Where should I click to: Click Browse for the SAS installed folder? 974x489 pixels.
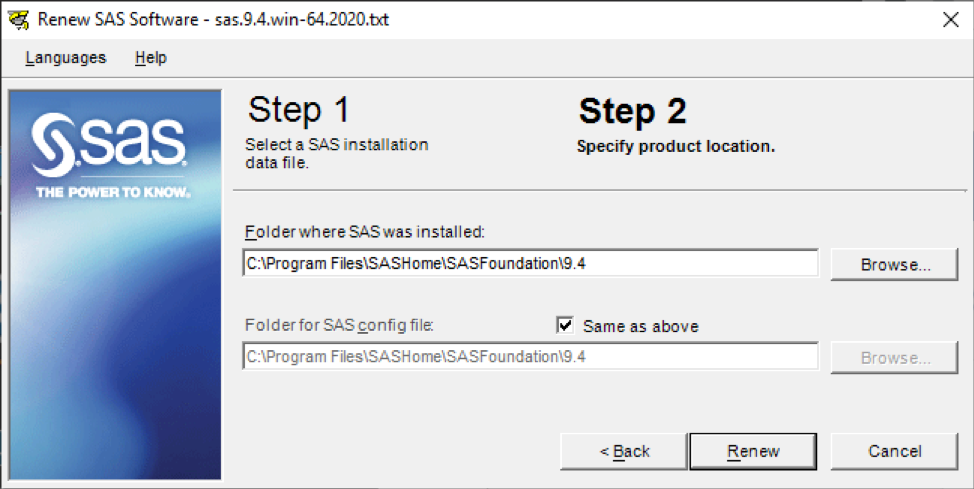(894, 265)
